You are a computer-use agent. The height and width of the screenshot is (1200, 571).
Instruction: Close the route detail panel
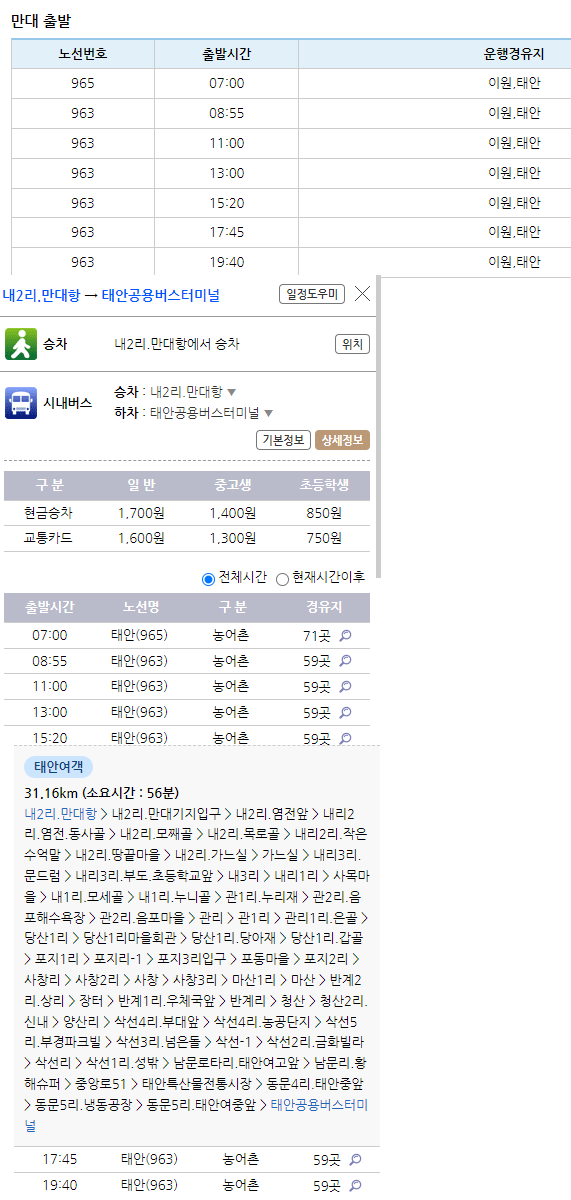coord(362,294)
